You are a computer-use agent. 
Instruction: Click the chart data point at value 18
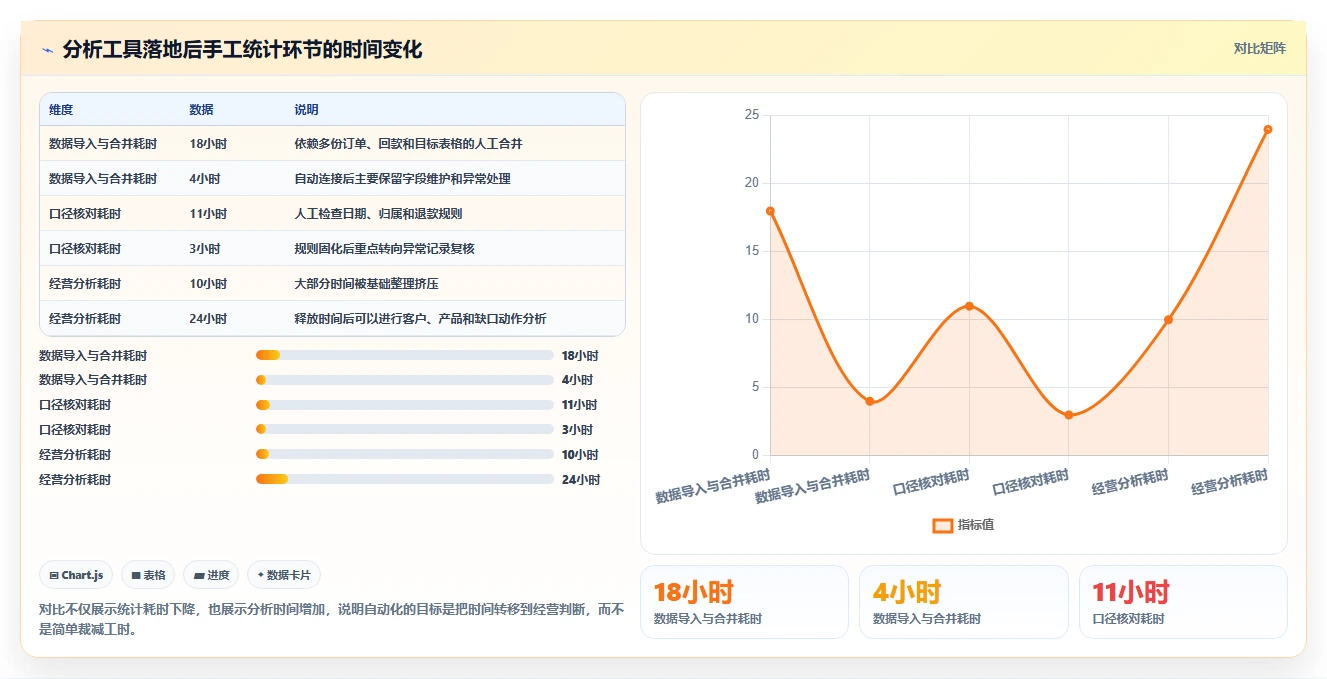point(770,211)
